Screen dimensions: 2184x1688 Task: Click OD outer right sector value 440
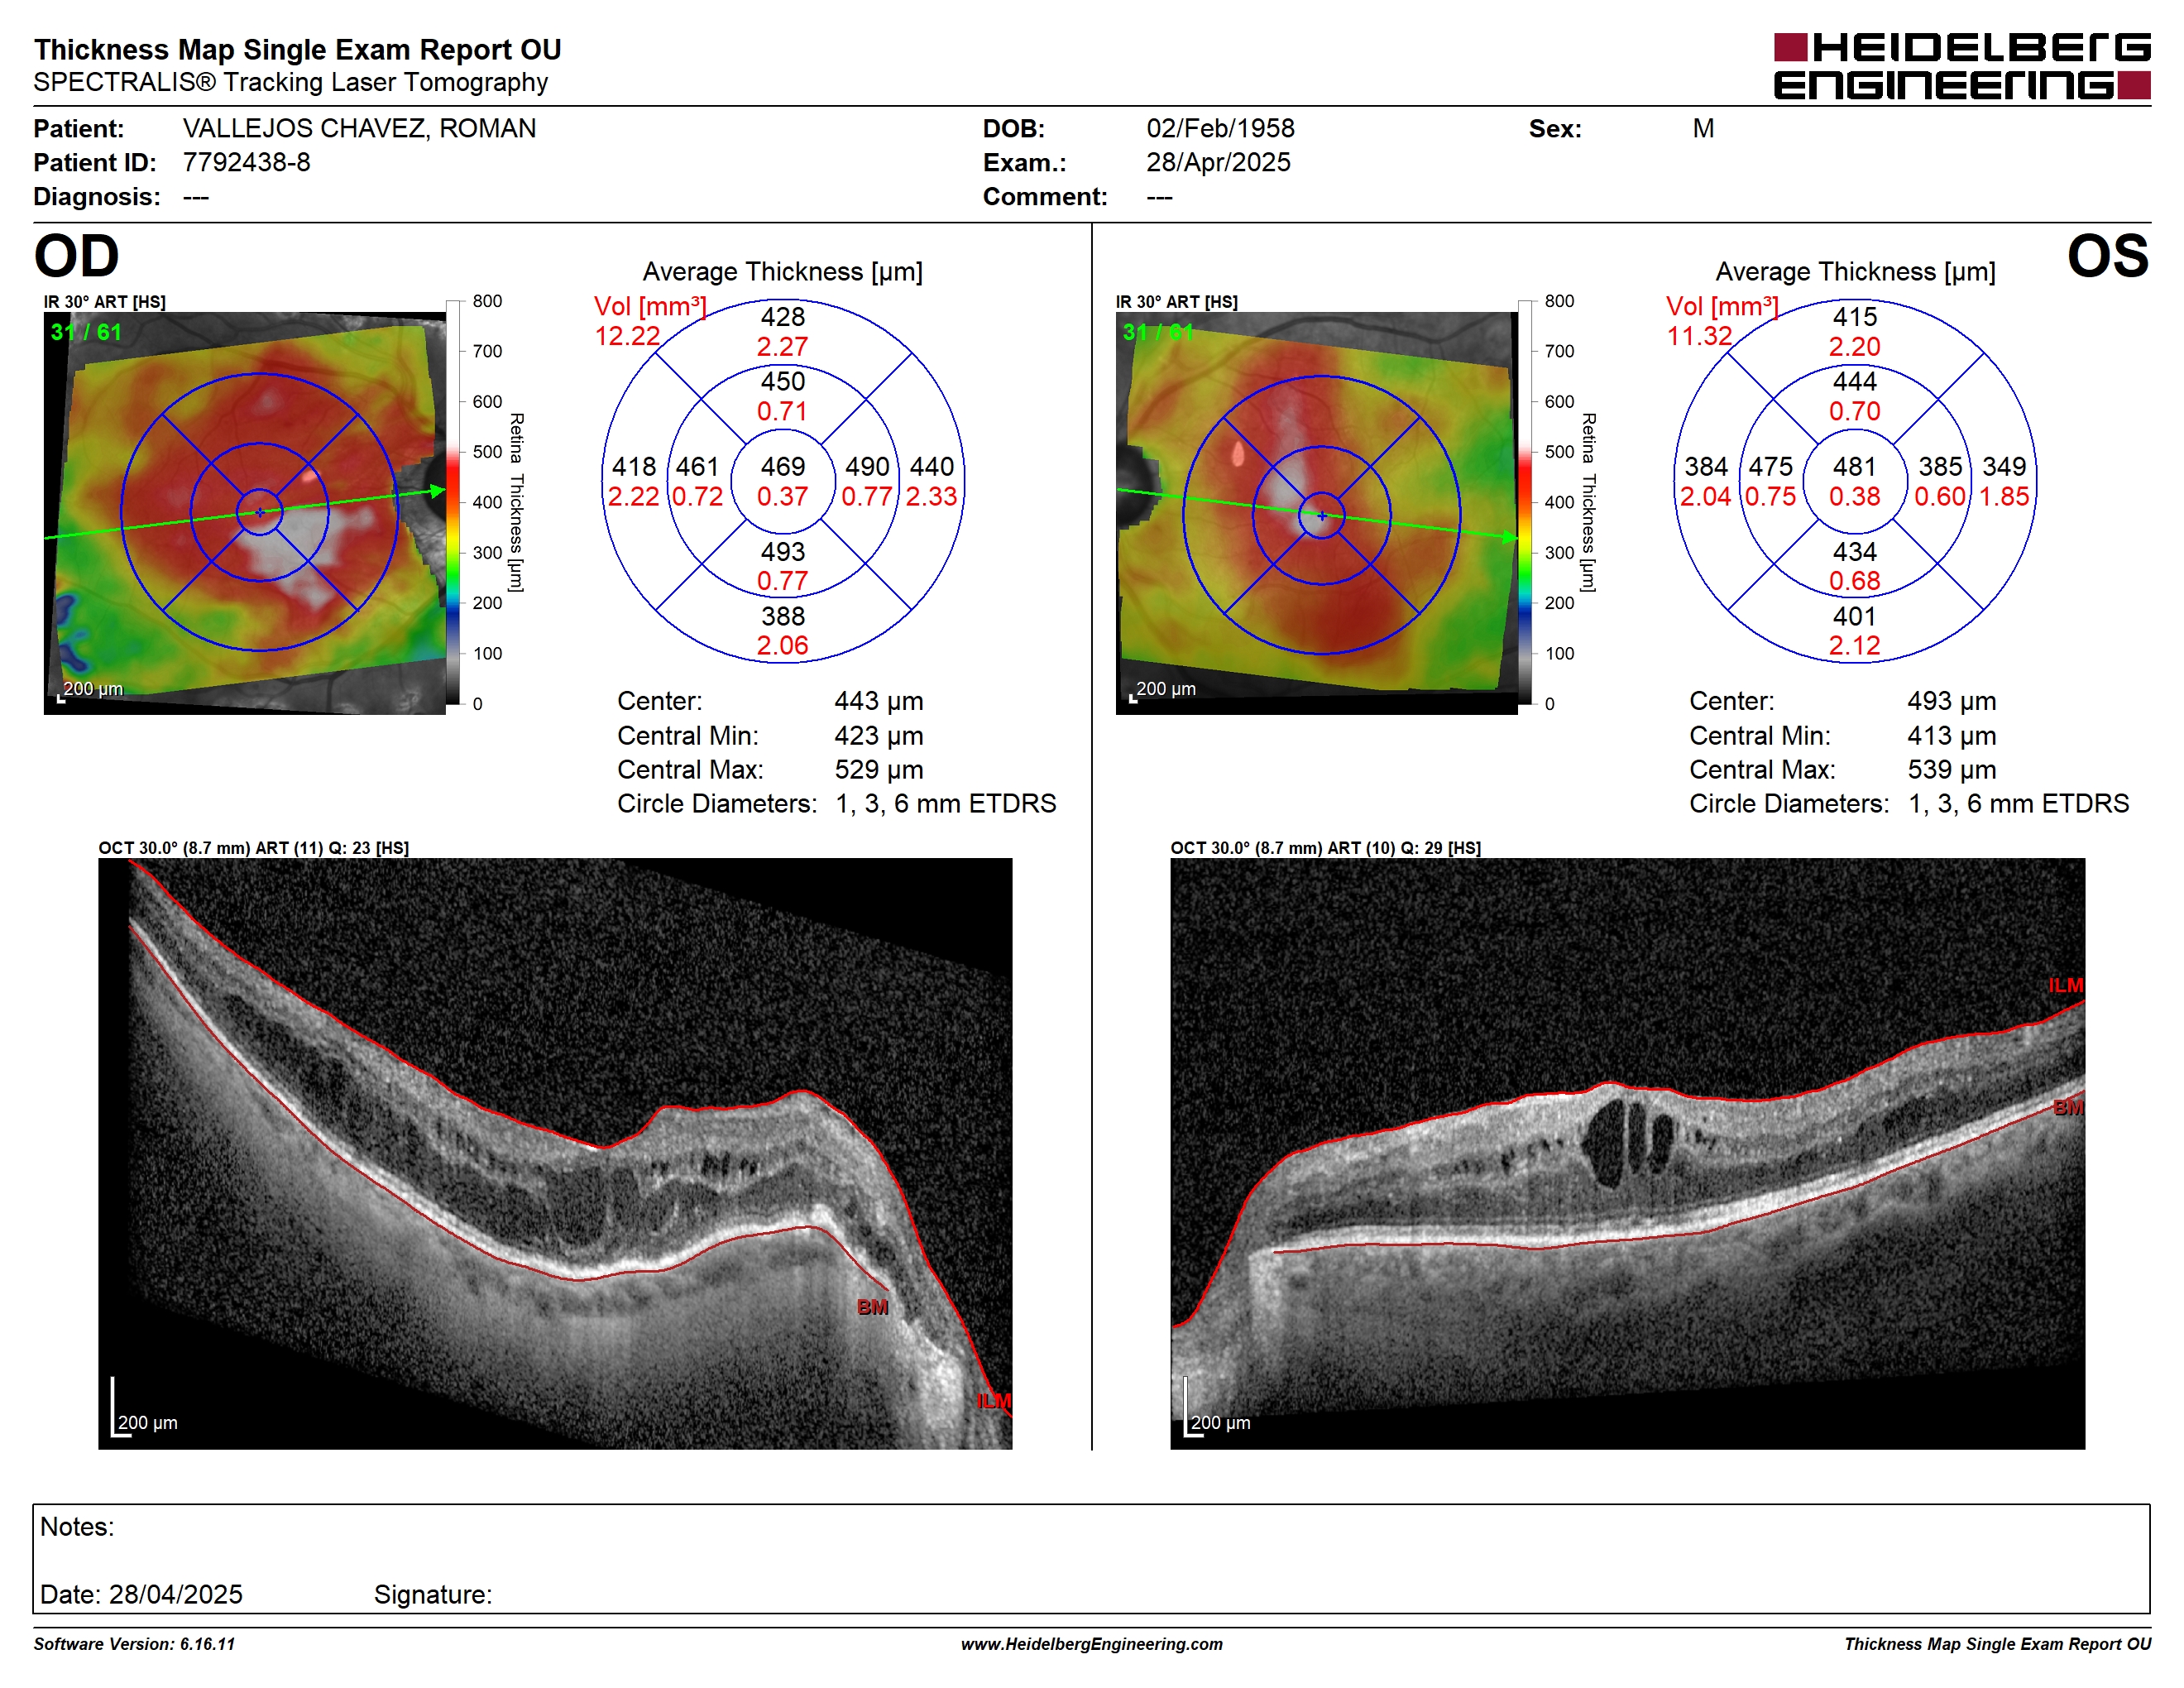[931, 467]
